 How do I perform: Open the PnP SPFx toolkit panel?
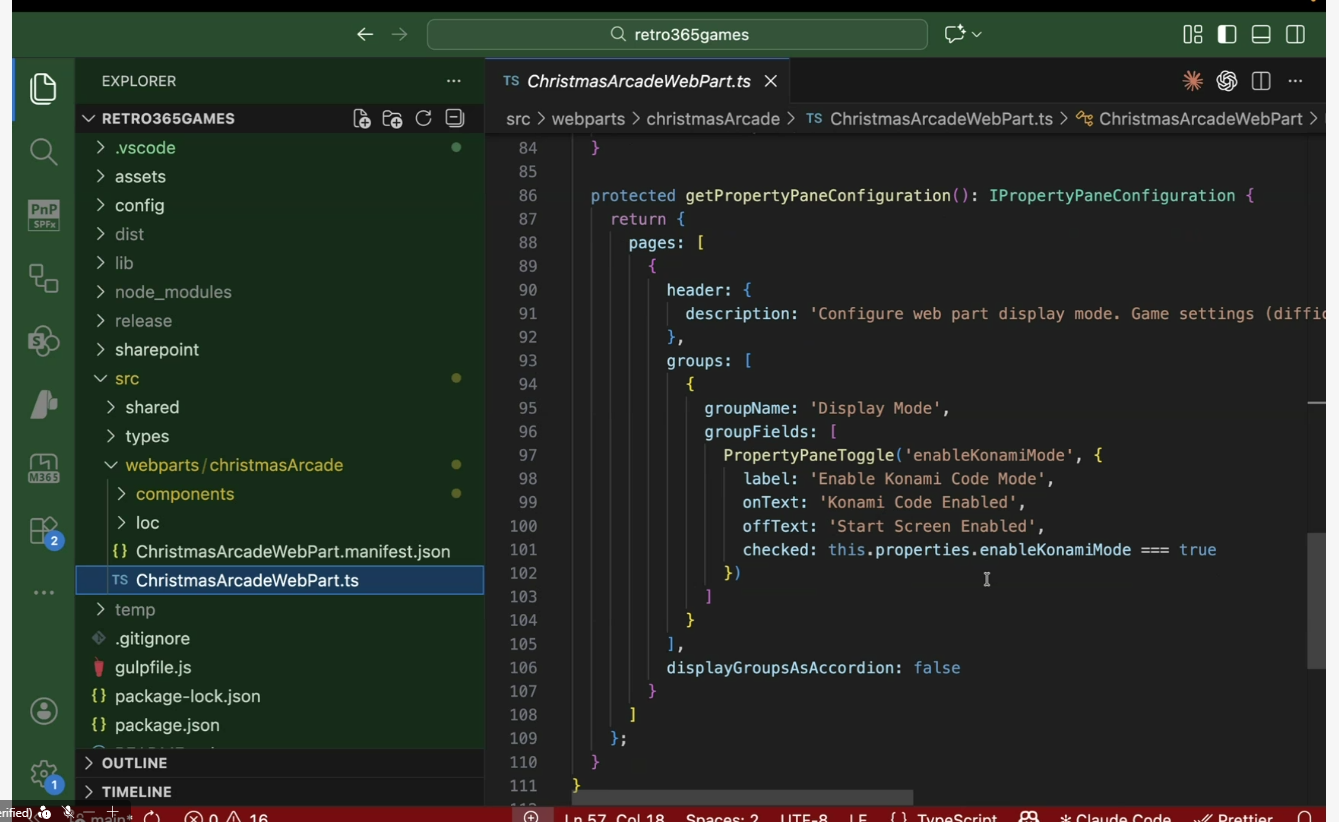click(43, 214)
